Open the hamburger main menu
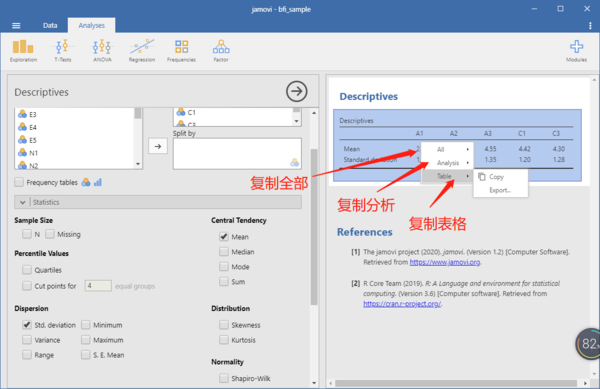The image size is (600, 389). (16, 26)
